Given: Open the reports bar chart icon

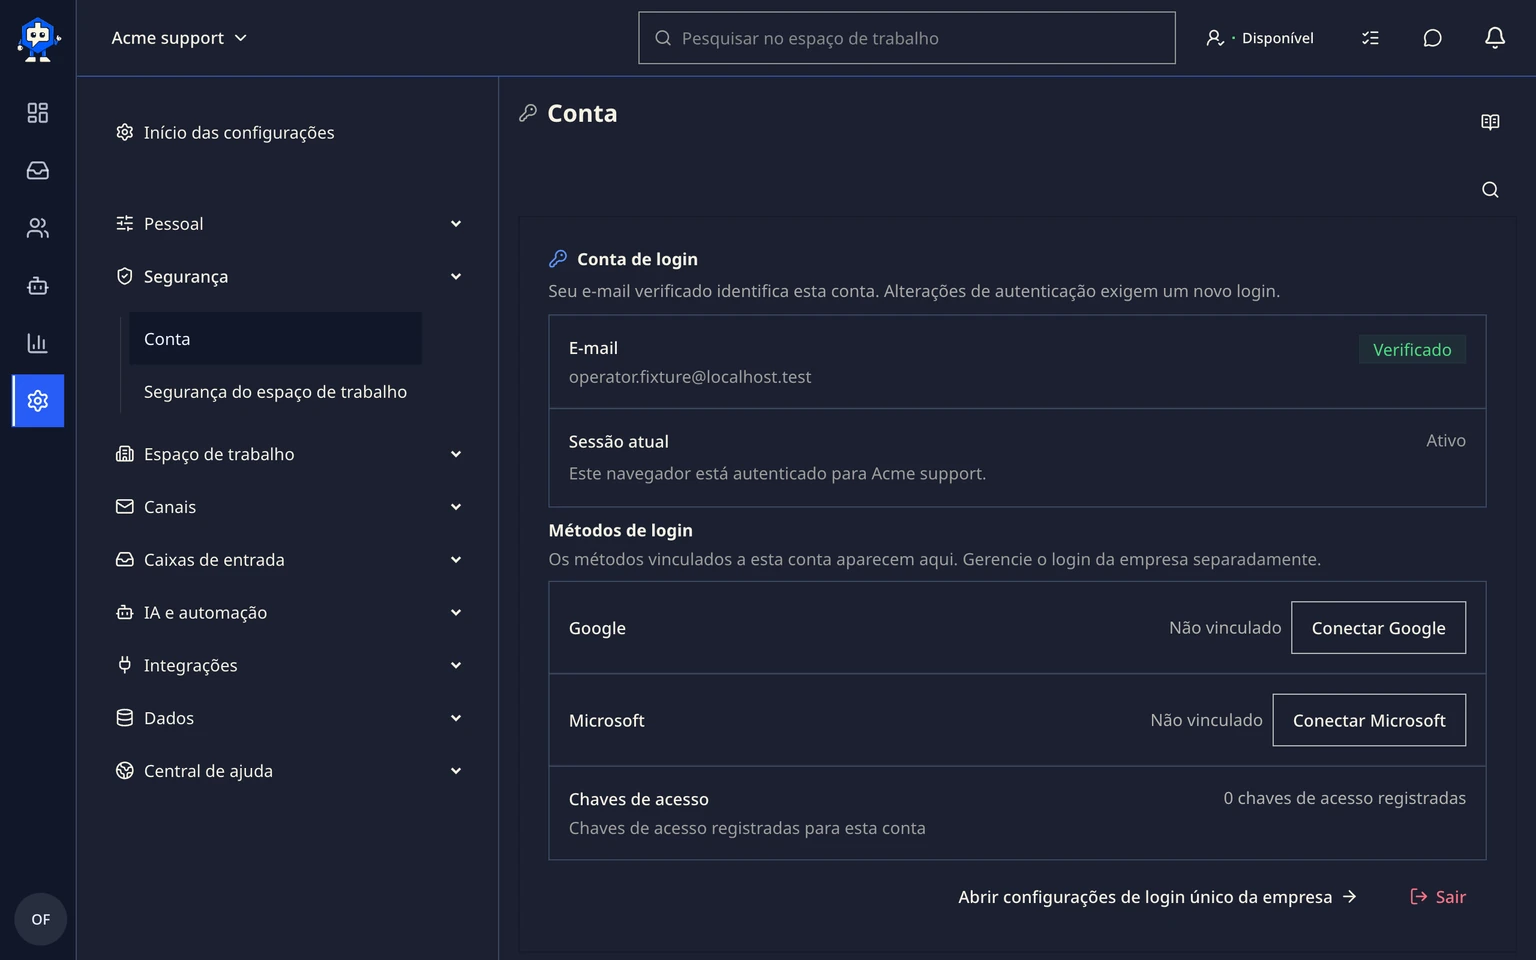Looking at the screenshot, I should 38,343.
